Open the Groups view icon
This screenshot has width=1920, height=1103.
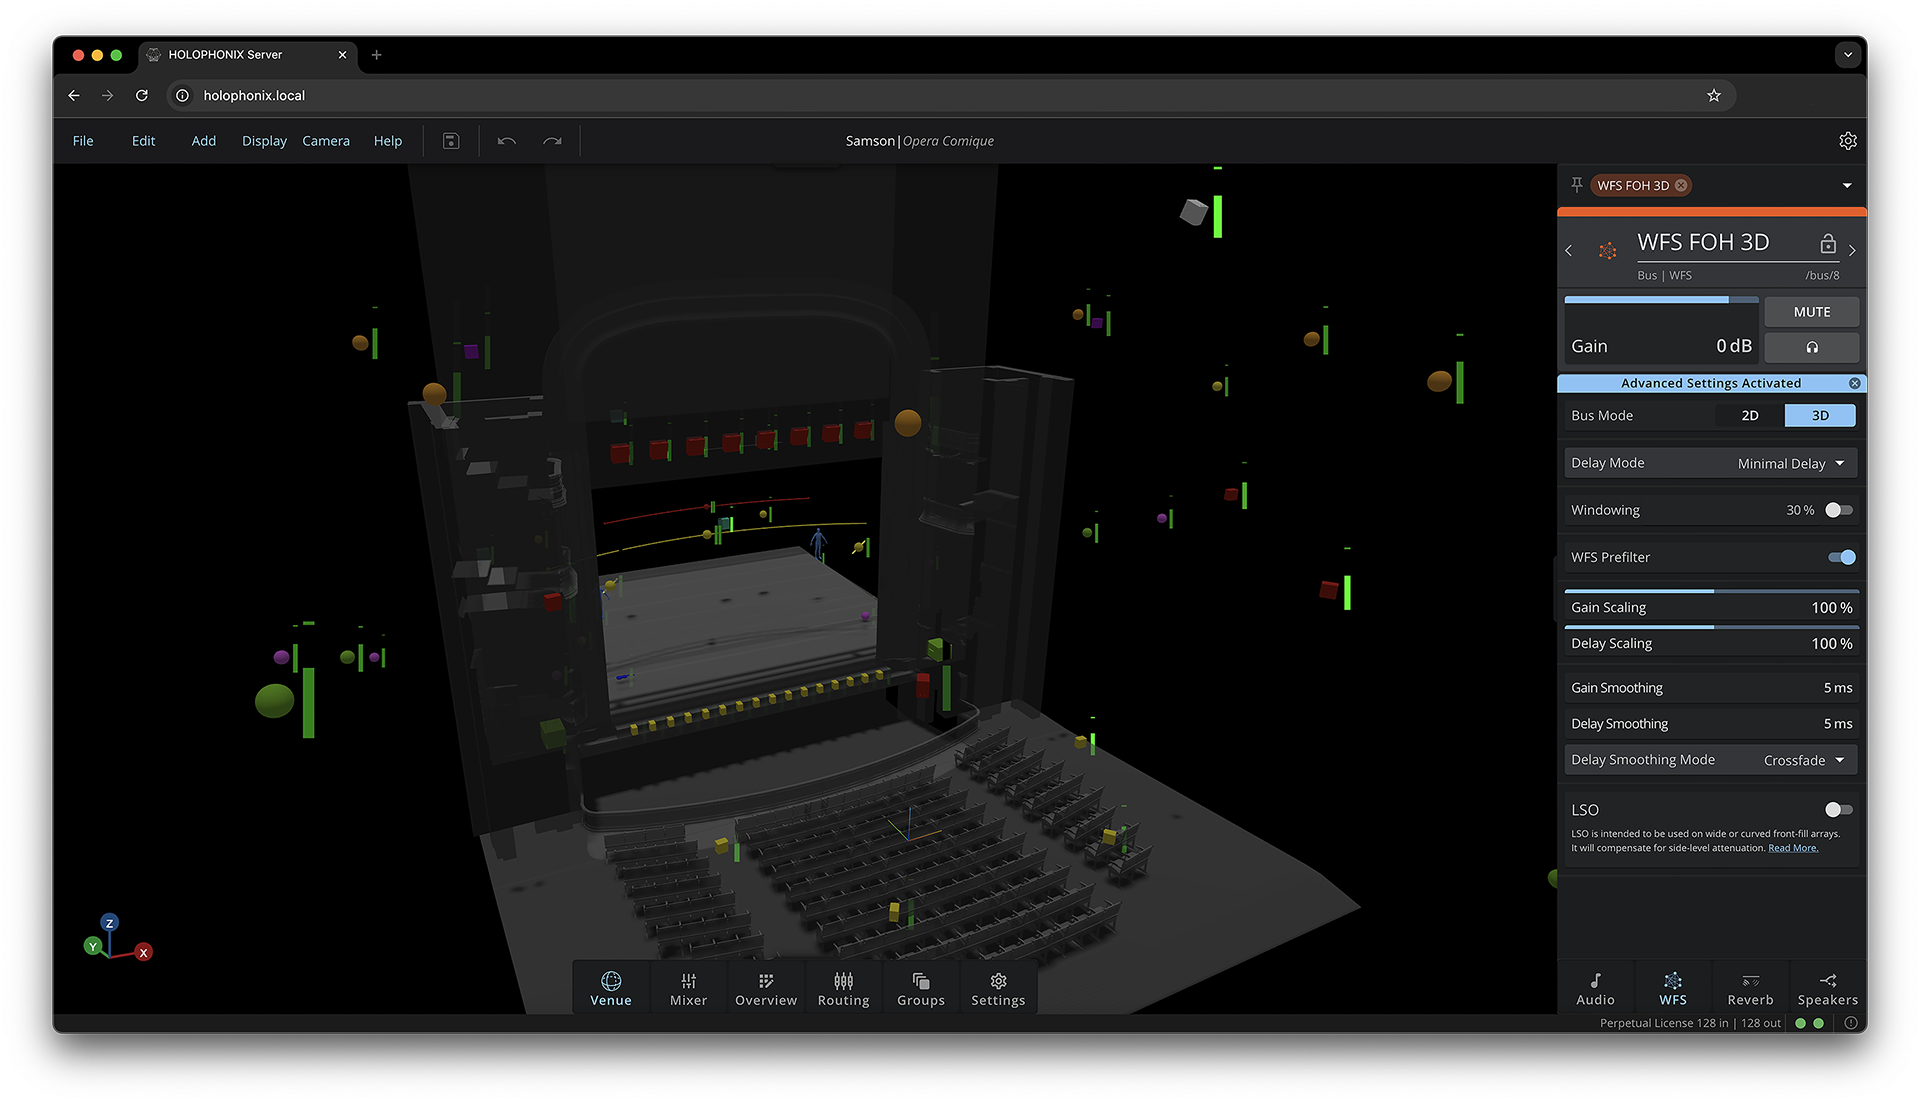click(x=920, y=988)
